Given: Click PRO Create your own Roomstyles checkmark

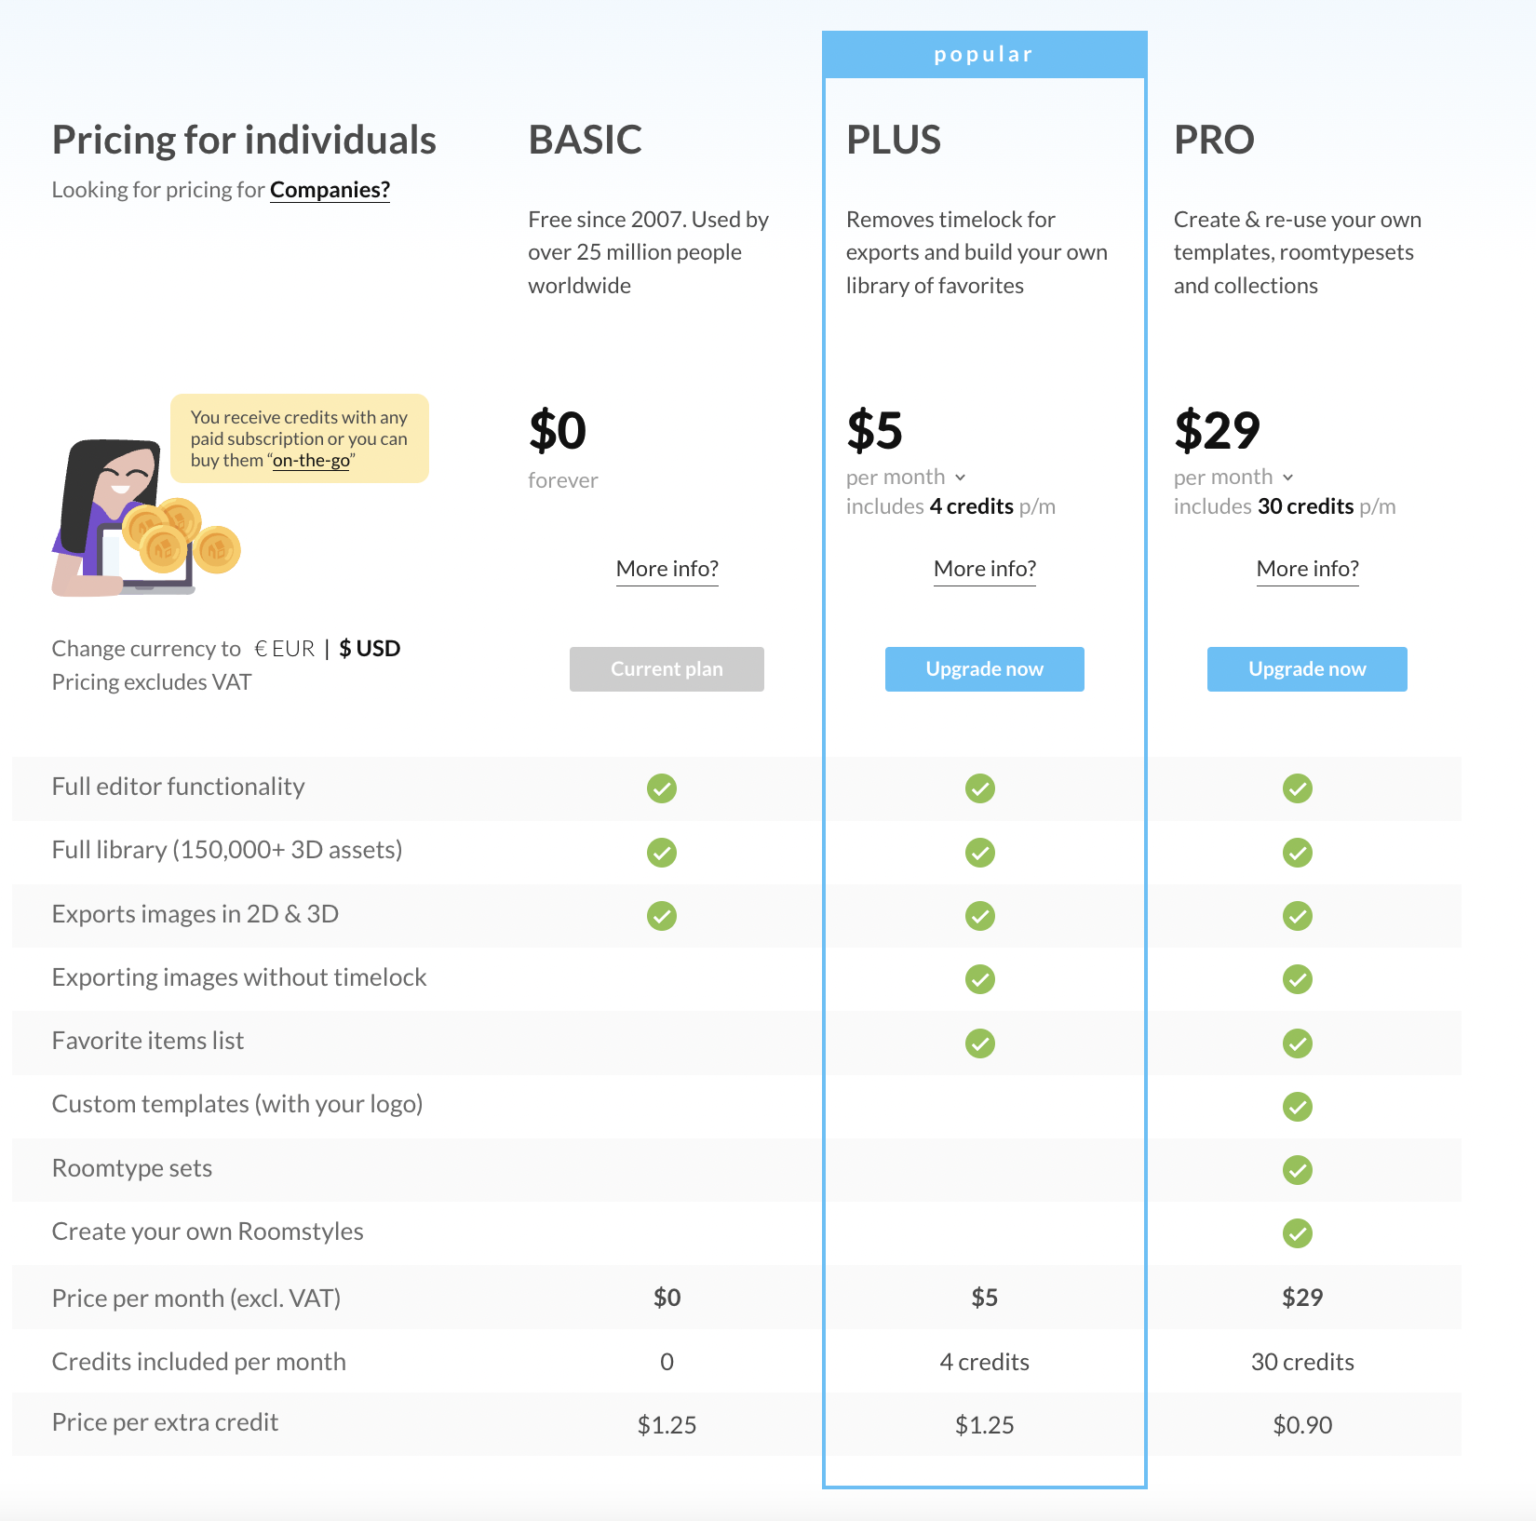Looking at the screenshot, I should [x=1297, y=1233].
